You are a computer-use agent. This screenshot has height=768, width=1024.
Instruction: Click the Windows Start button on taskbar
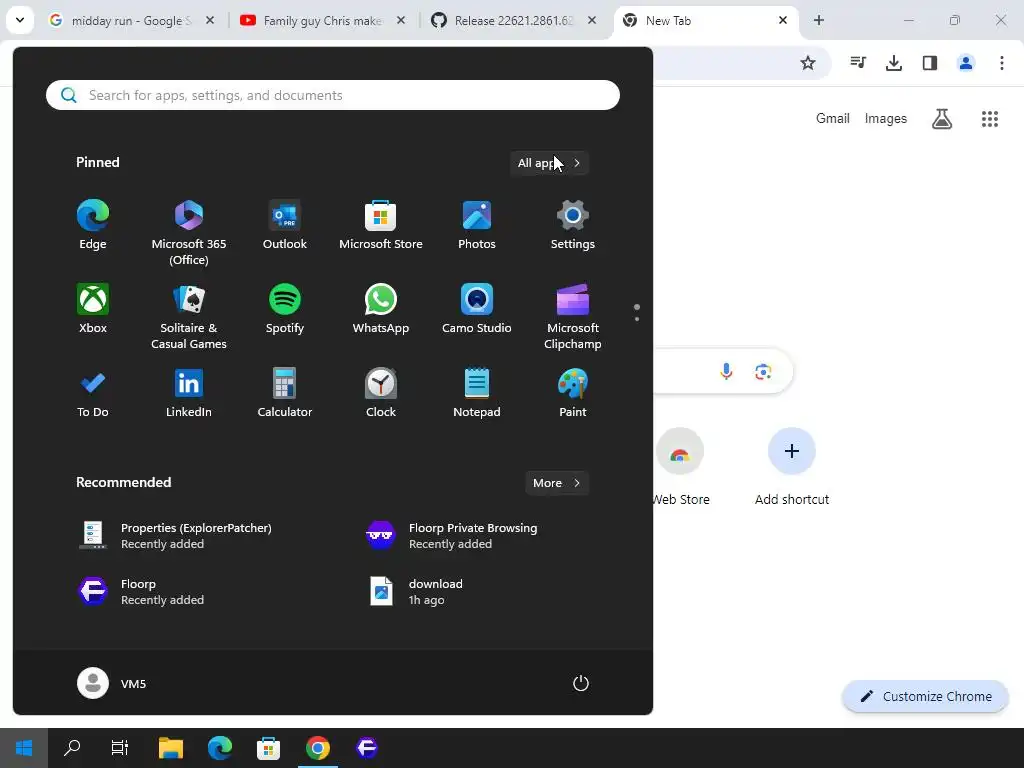[24, 748]
